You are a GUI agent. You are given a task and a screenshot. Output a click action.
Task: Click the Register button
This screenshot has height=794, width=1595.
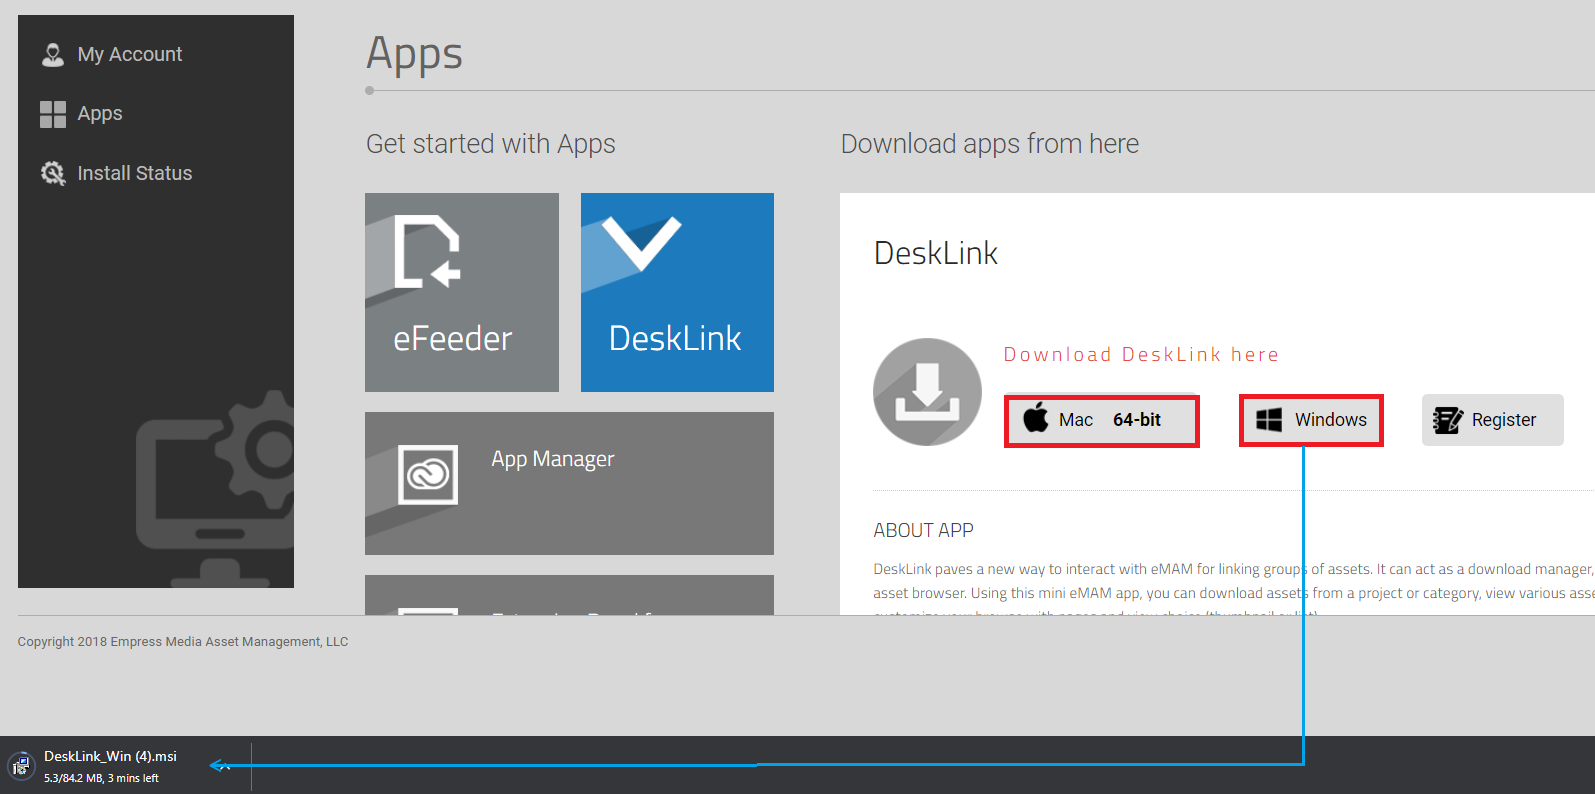point(1492,420)
